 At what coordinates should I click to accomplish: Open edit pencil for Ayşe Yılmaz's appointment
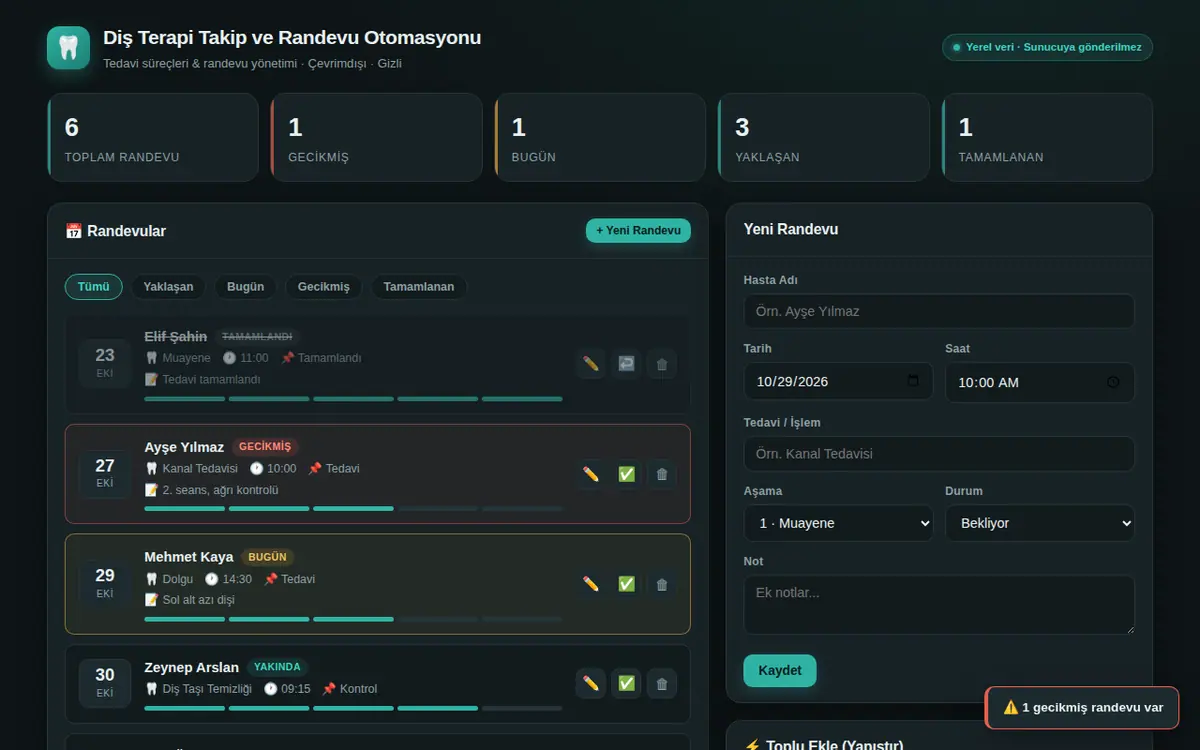[x=591, y=474]
